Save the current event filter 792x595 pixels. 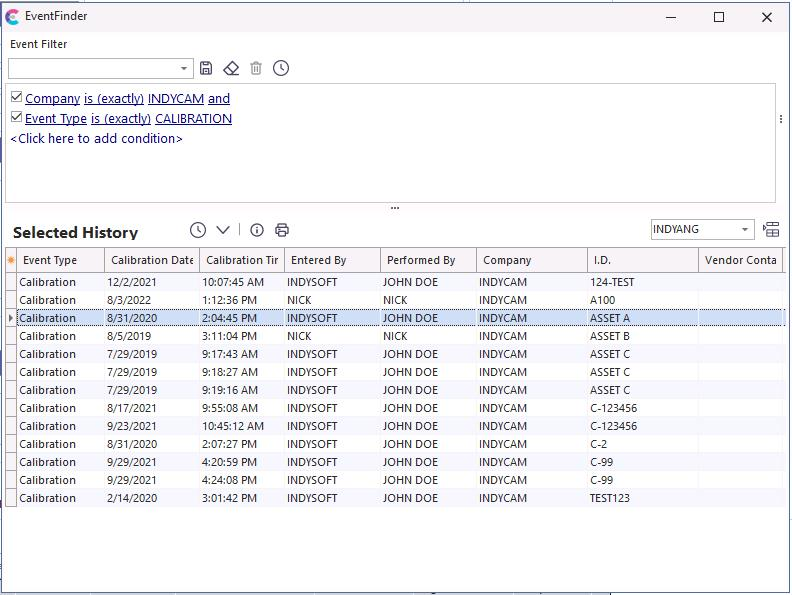pos(206,68)
